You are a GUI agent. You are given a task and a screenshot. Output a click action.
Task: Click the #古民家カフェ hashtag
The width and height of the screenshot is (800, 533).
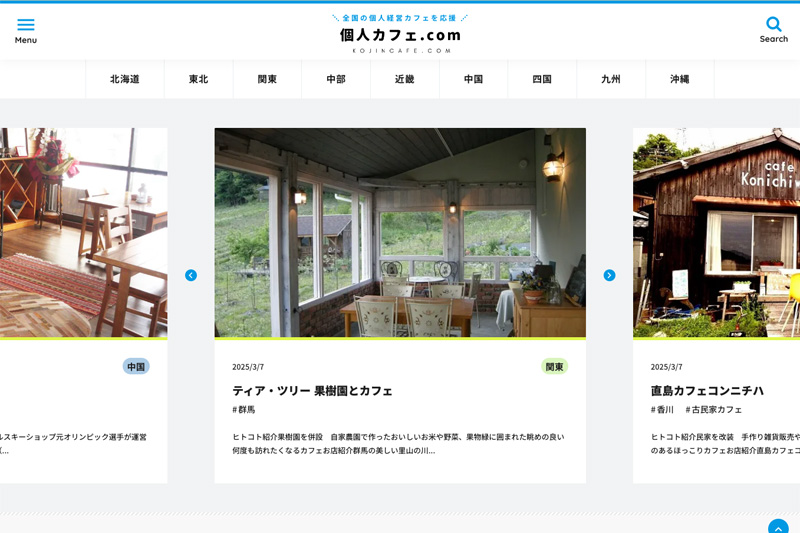[x=714, y=410]
